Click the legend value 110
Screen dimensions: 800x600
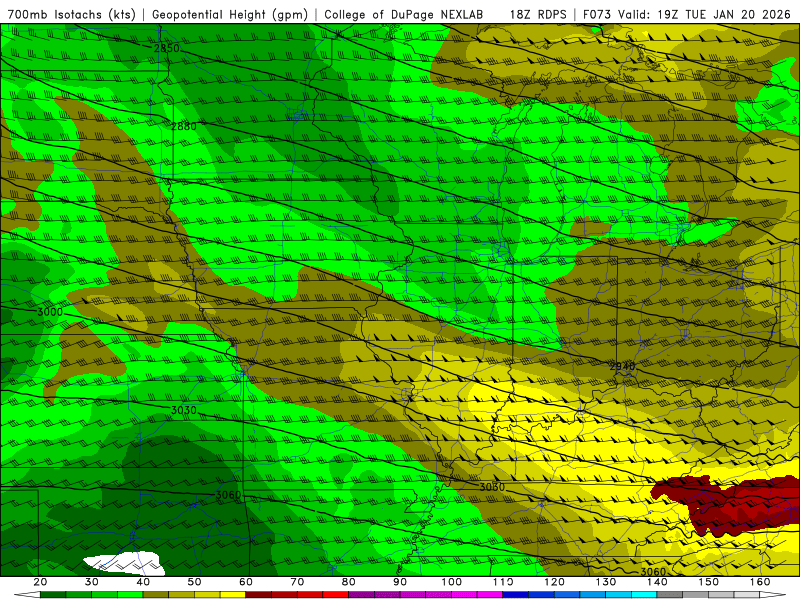point(503,582)
